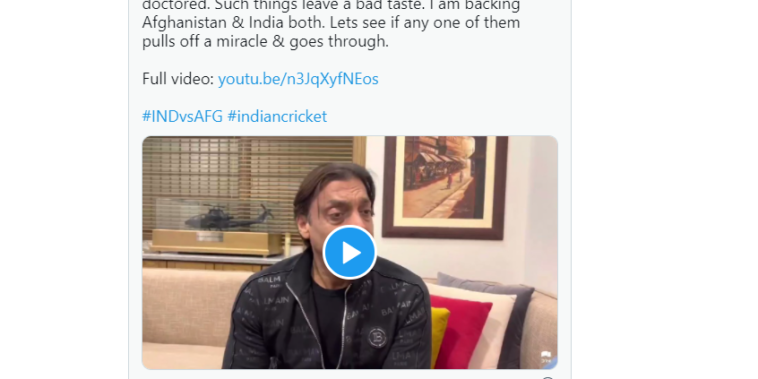This screenshot has width=758, height=379.
Task: Click the "Full video:" label text
Action: [178, 79]
